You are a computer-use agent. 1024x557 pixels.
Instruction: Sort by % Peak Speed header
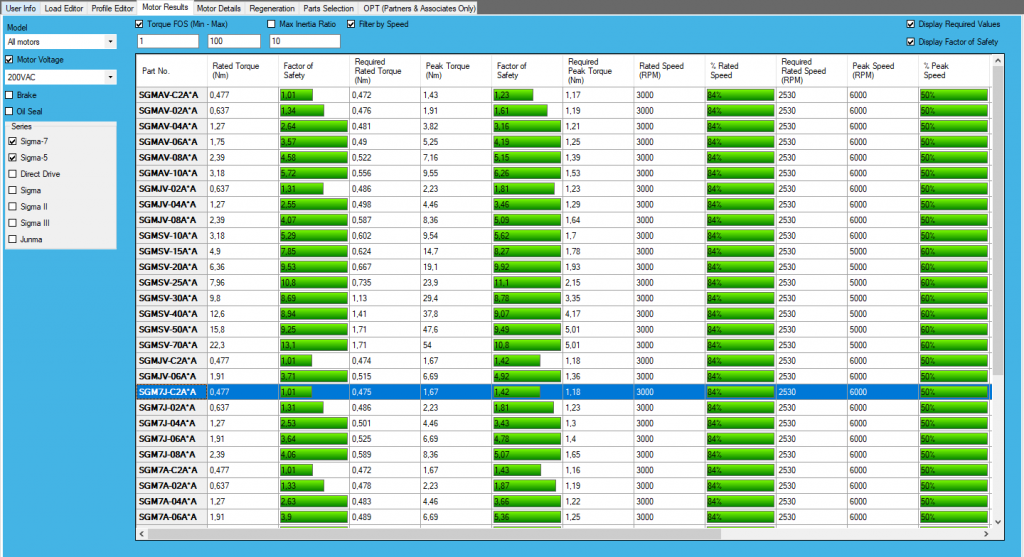point(954,71)
